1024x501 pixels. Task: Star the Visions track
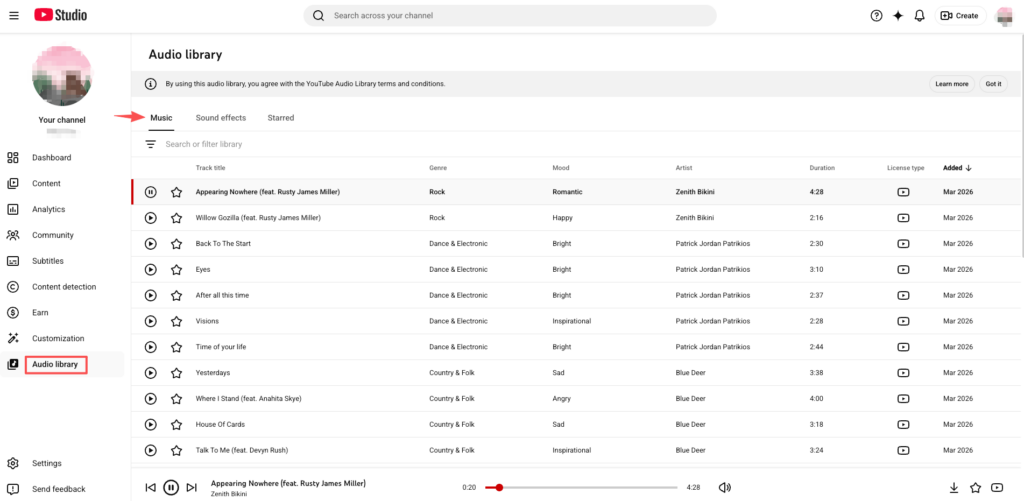click(176, 321)
